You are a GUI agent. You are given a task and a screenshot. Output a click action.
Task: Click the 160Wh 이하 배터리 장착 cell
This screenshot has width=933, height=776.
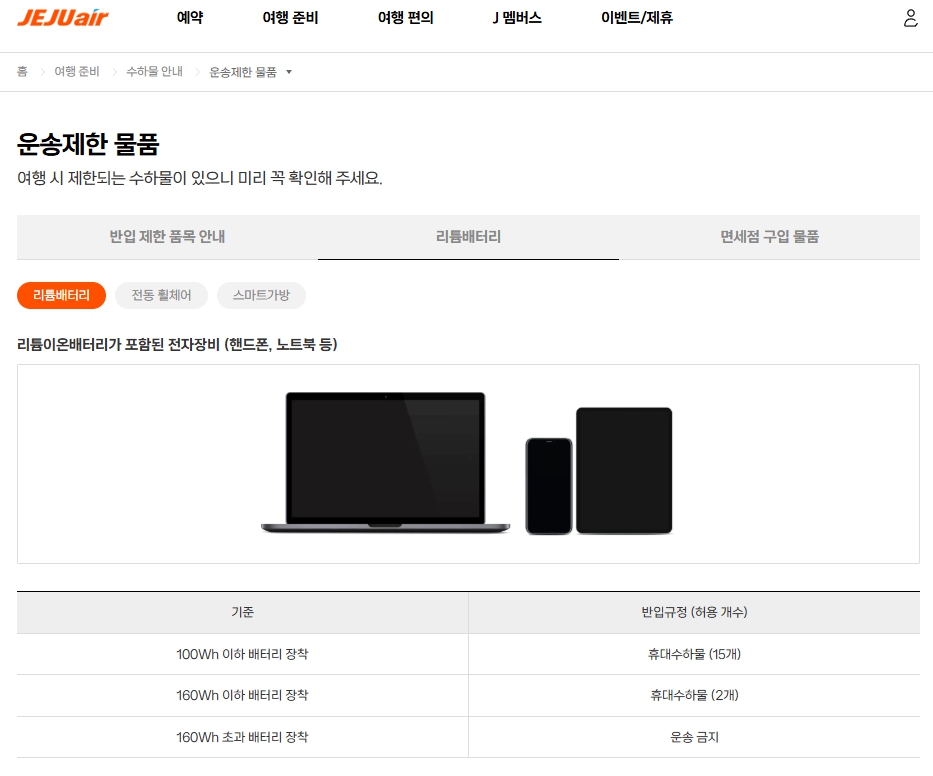tap(243, 695)
